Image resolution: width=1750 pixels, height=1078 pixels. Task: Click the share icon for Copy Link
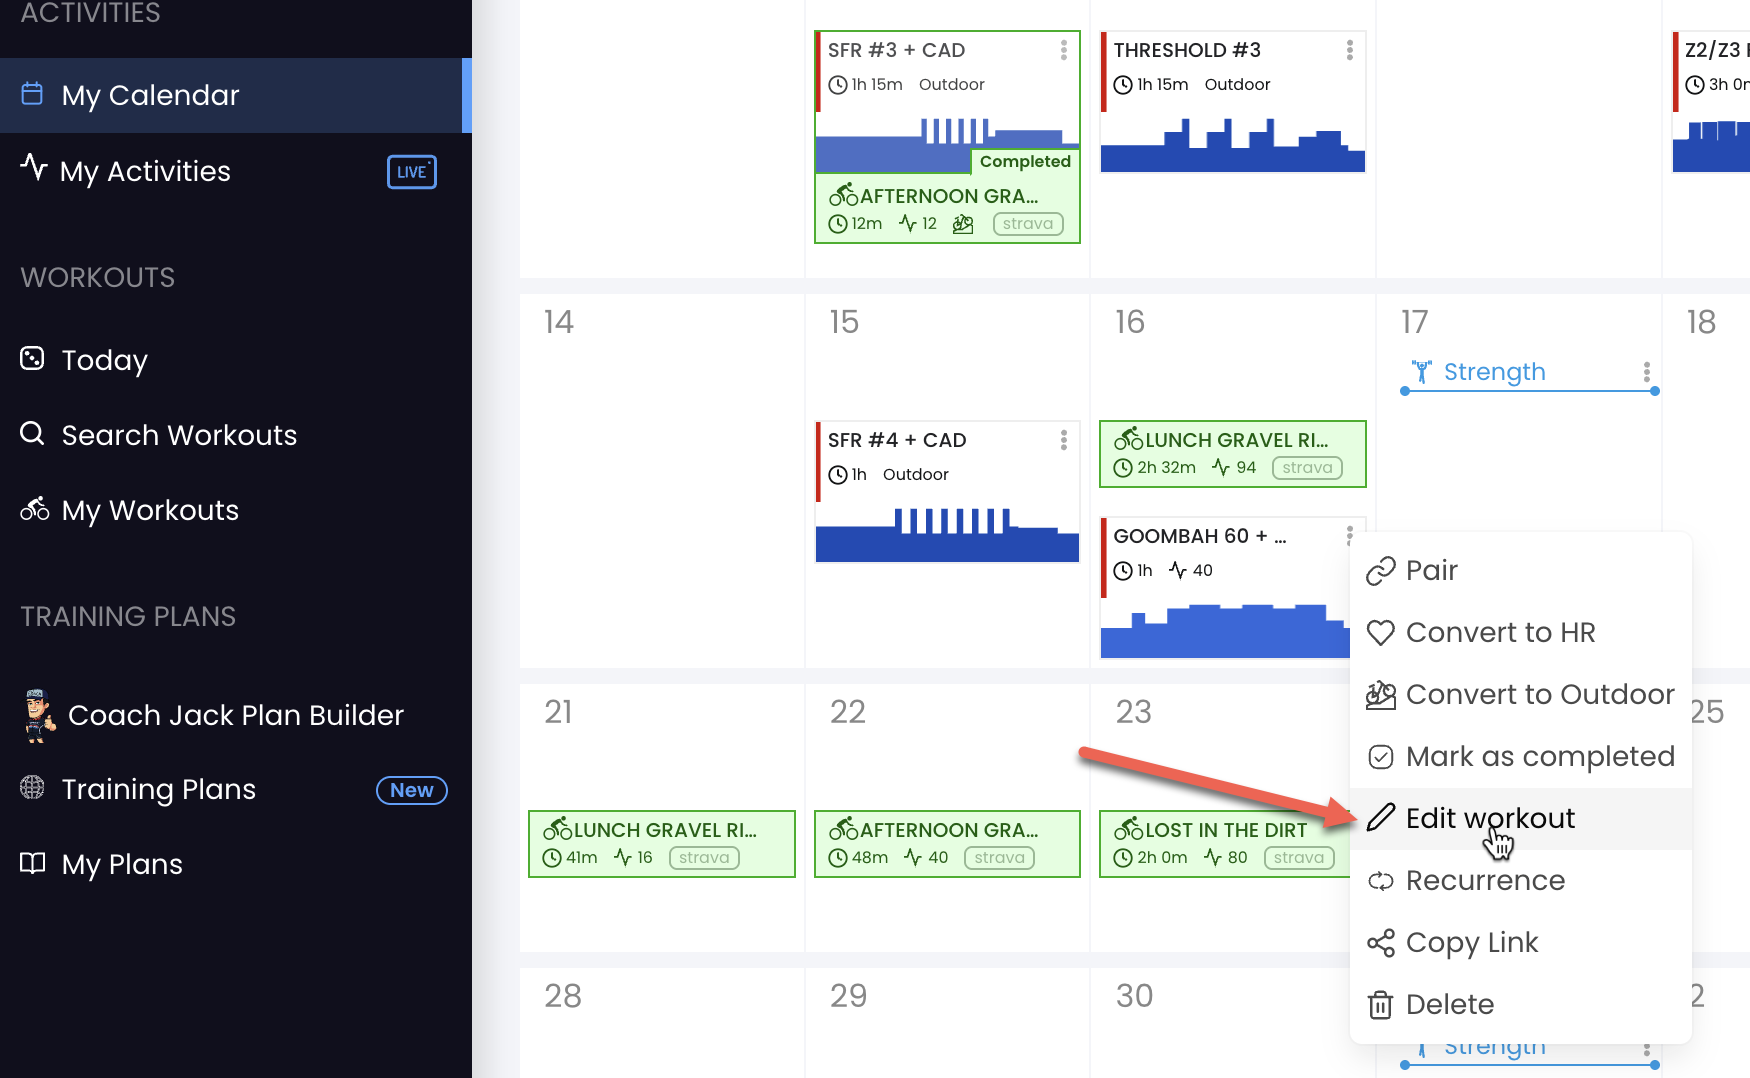(x=1380, y=943)
